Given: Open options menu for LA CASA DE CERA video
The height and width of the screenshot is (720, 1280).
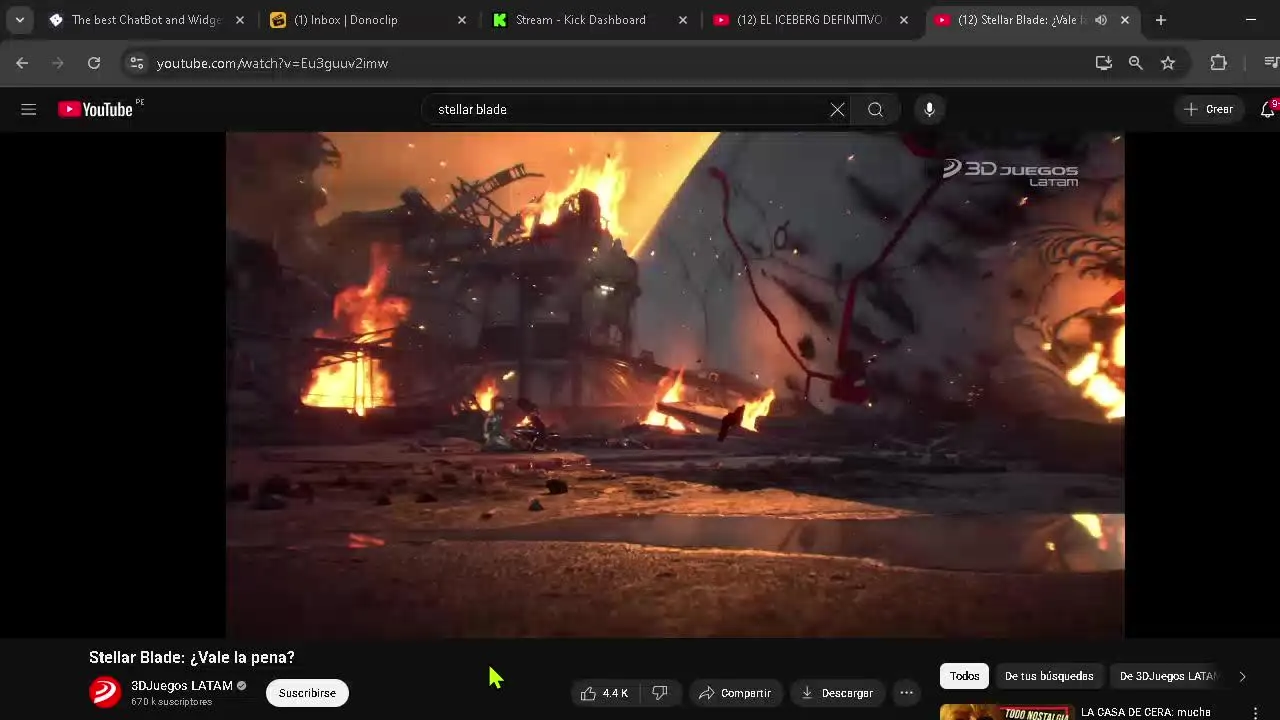Looking at the screenshot, I should pos(1256,713).
